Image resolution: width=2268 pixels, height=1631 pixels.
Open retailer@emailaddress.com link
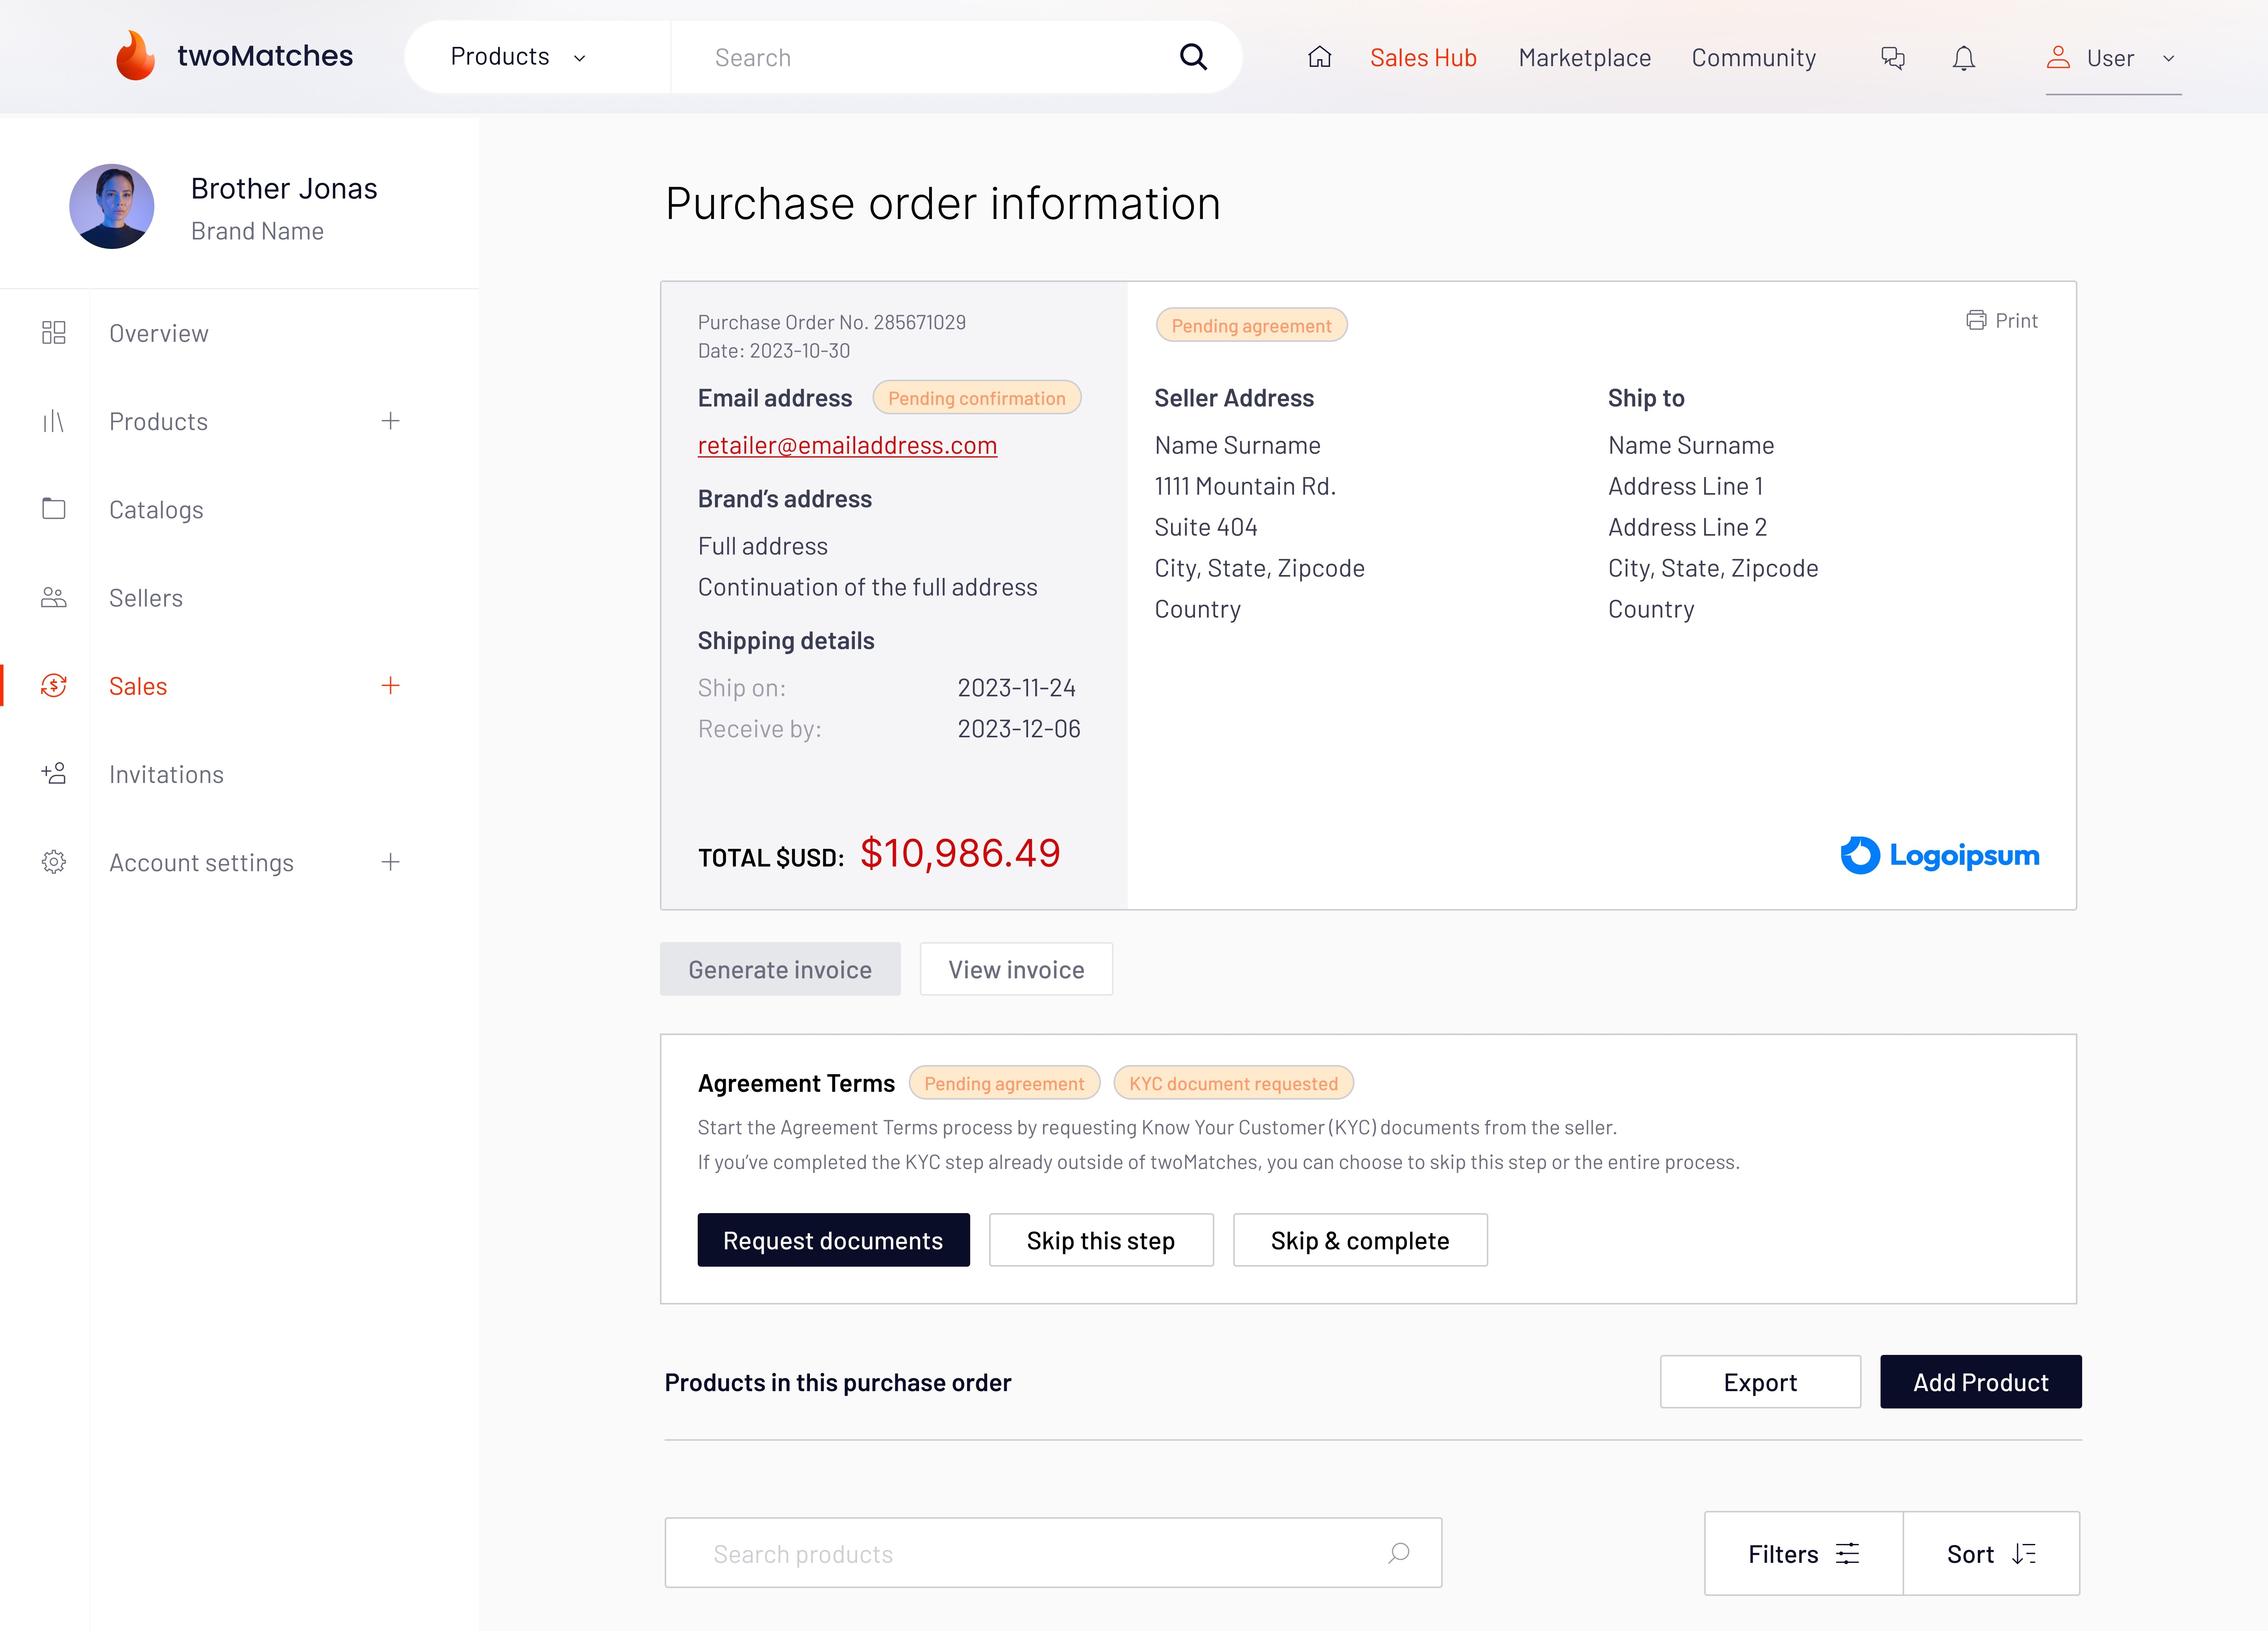847,445
